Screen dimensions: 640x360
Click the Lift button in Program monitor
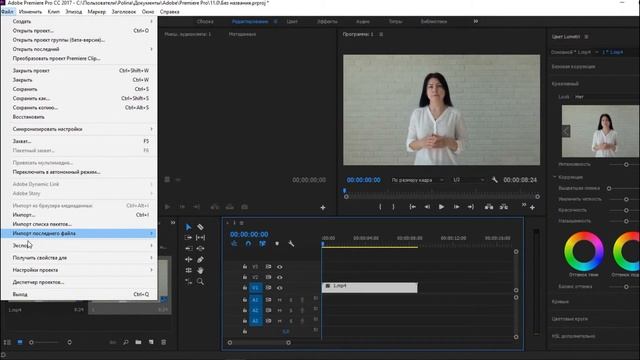[489, 207]
